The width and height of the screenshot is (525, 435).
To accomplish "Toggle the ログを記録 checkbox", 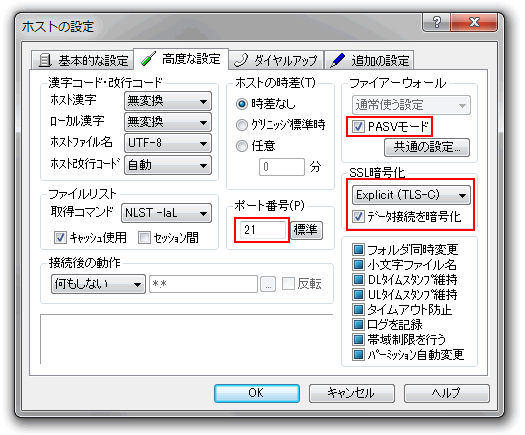I will [x=358, y=324].
